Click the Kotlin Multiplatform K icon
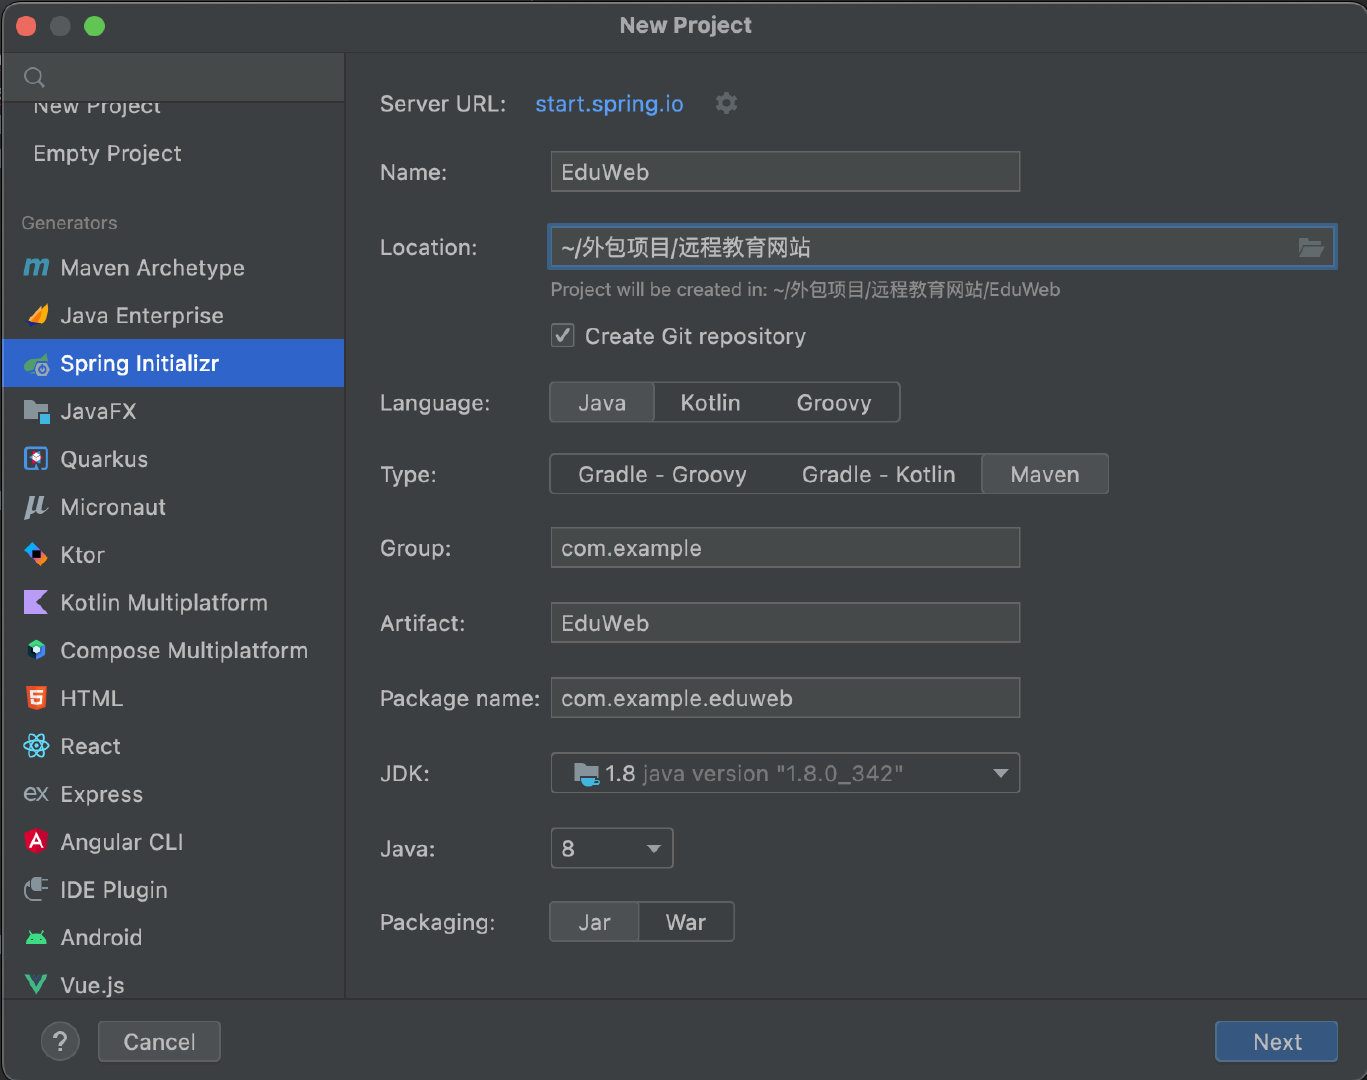 tap(36, 602)
